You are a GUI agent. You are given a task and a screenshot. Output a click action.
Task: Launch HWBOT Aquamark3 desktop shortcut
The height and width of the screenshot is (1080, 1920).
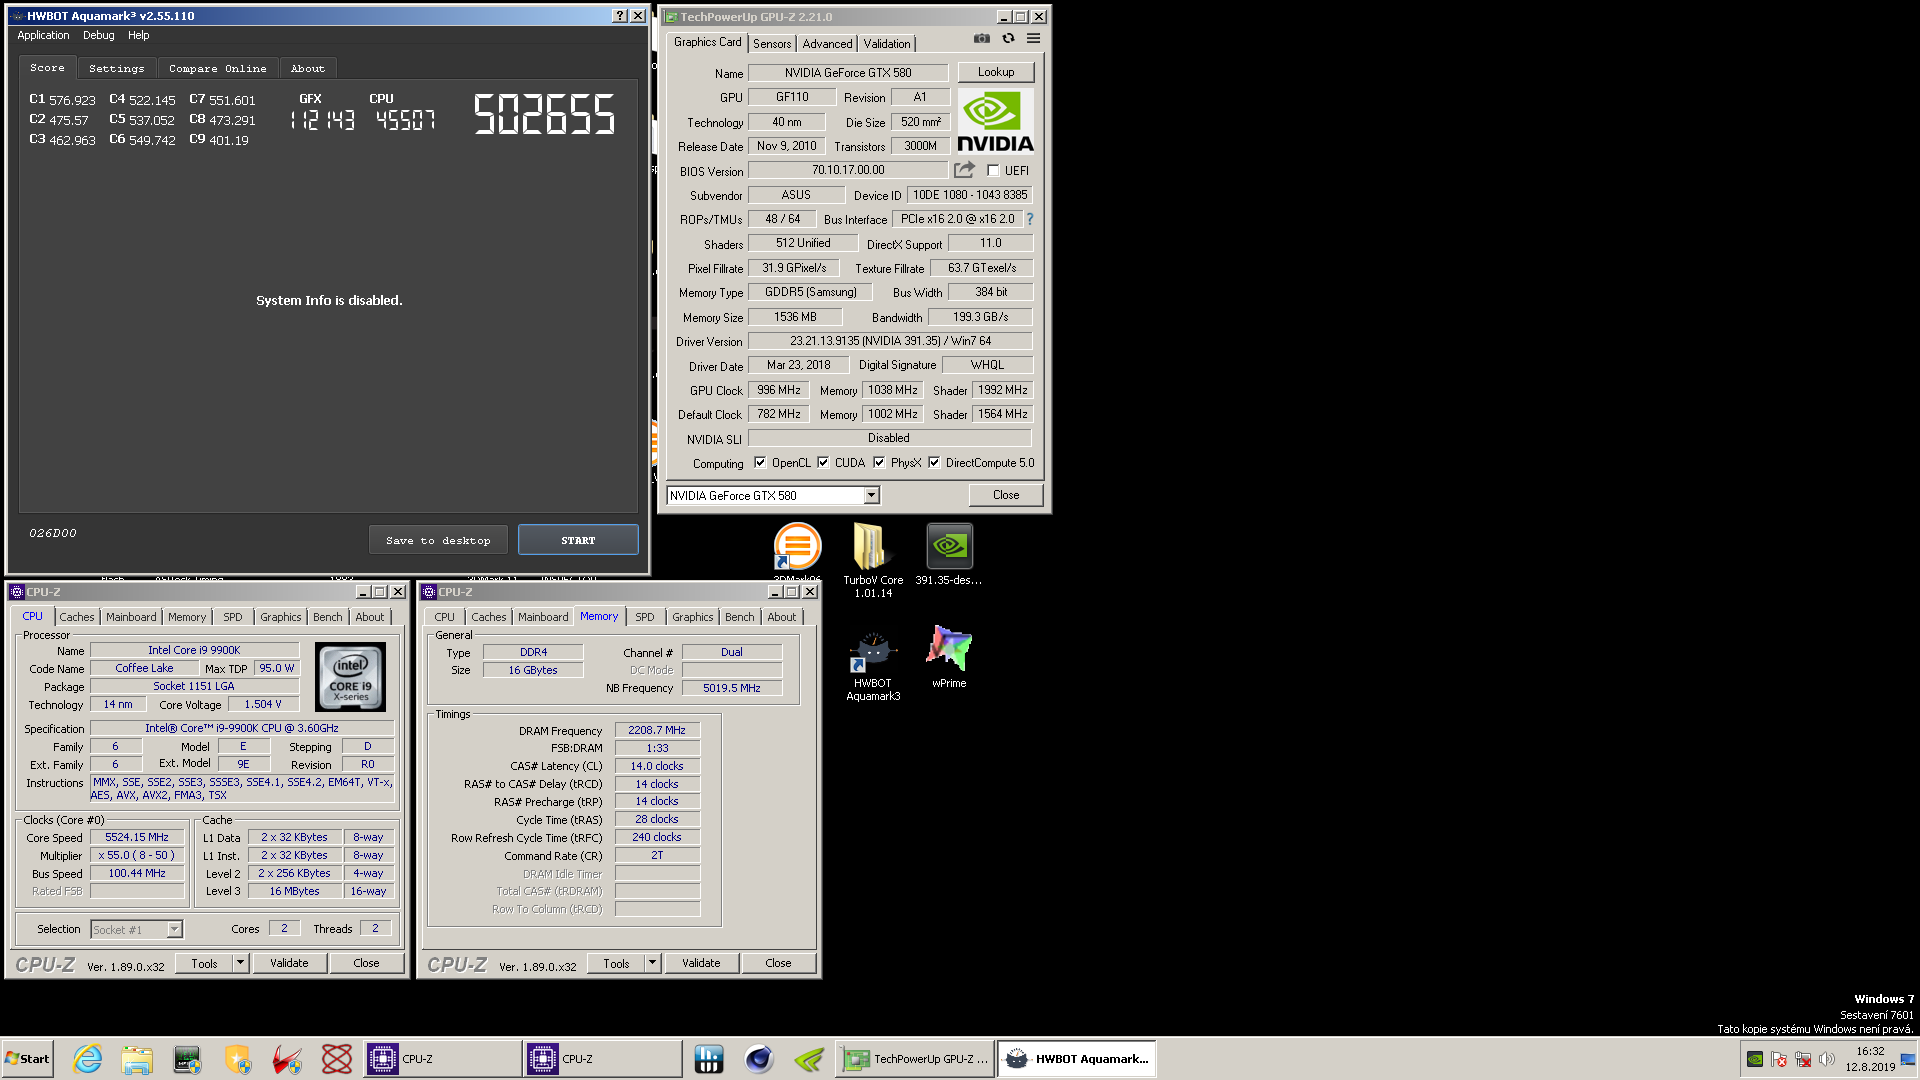tap(873, 666)
